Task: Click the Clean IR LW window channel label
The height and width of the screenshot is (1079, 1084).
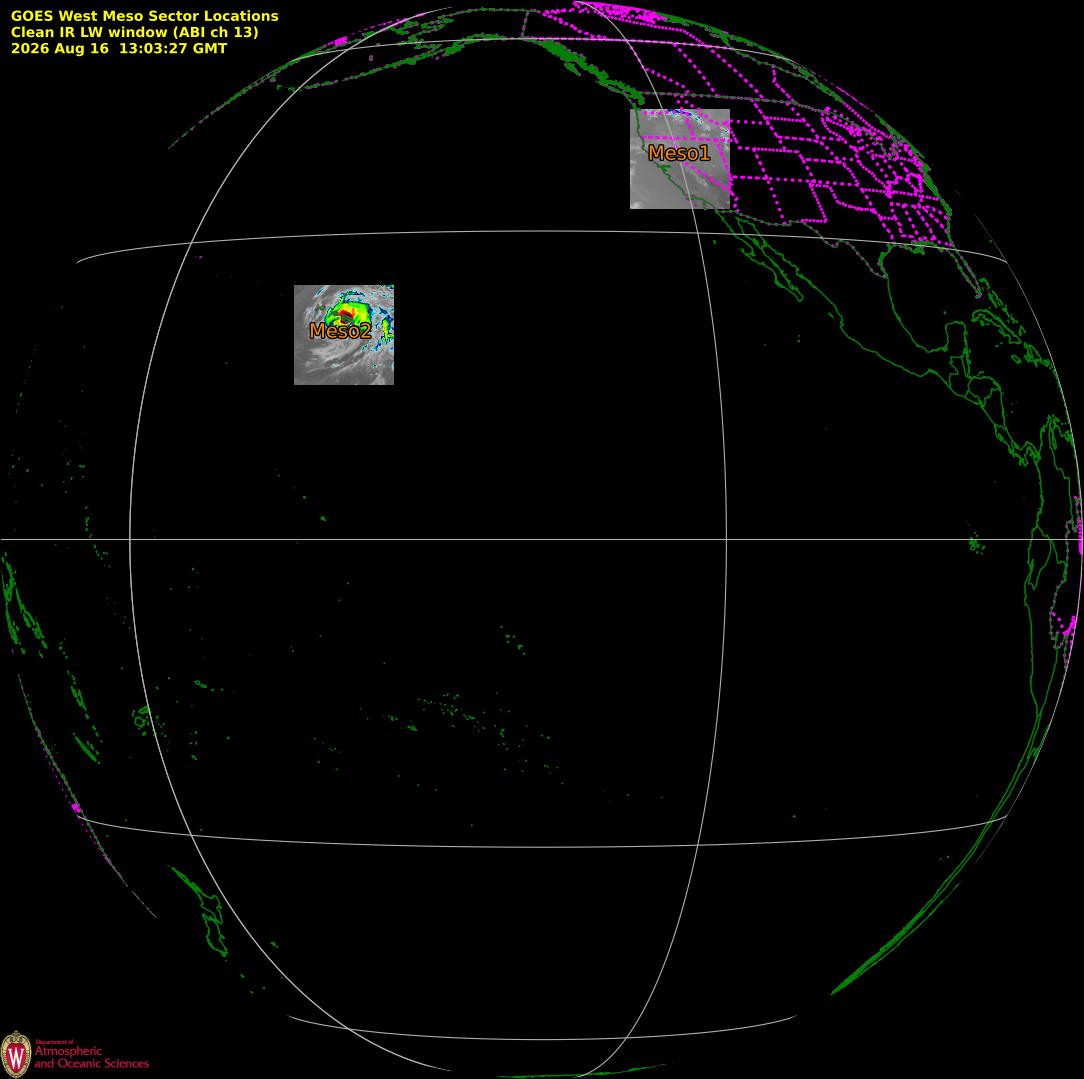Action: (134, 32)
